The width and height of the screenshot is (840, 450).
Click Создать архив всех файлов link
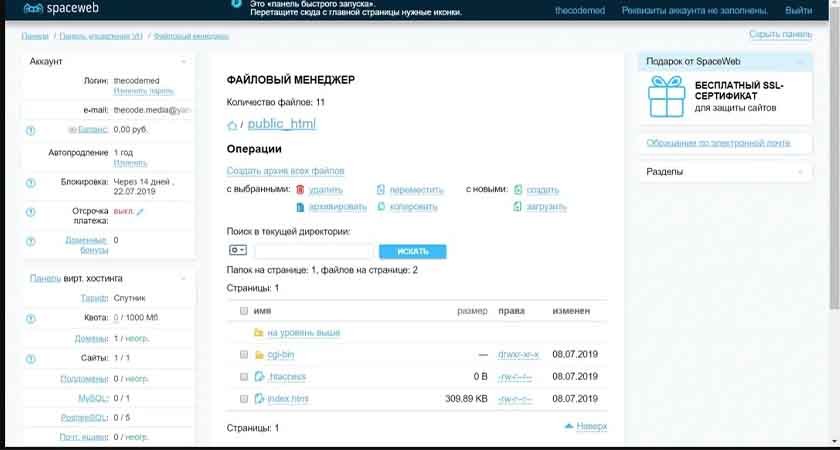tap(286, 171)
